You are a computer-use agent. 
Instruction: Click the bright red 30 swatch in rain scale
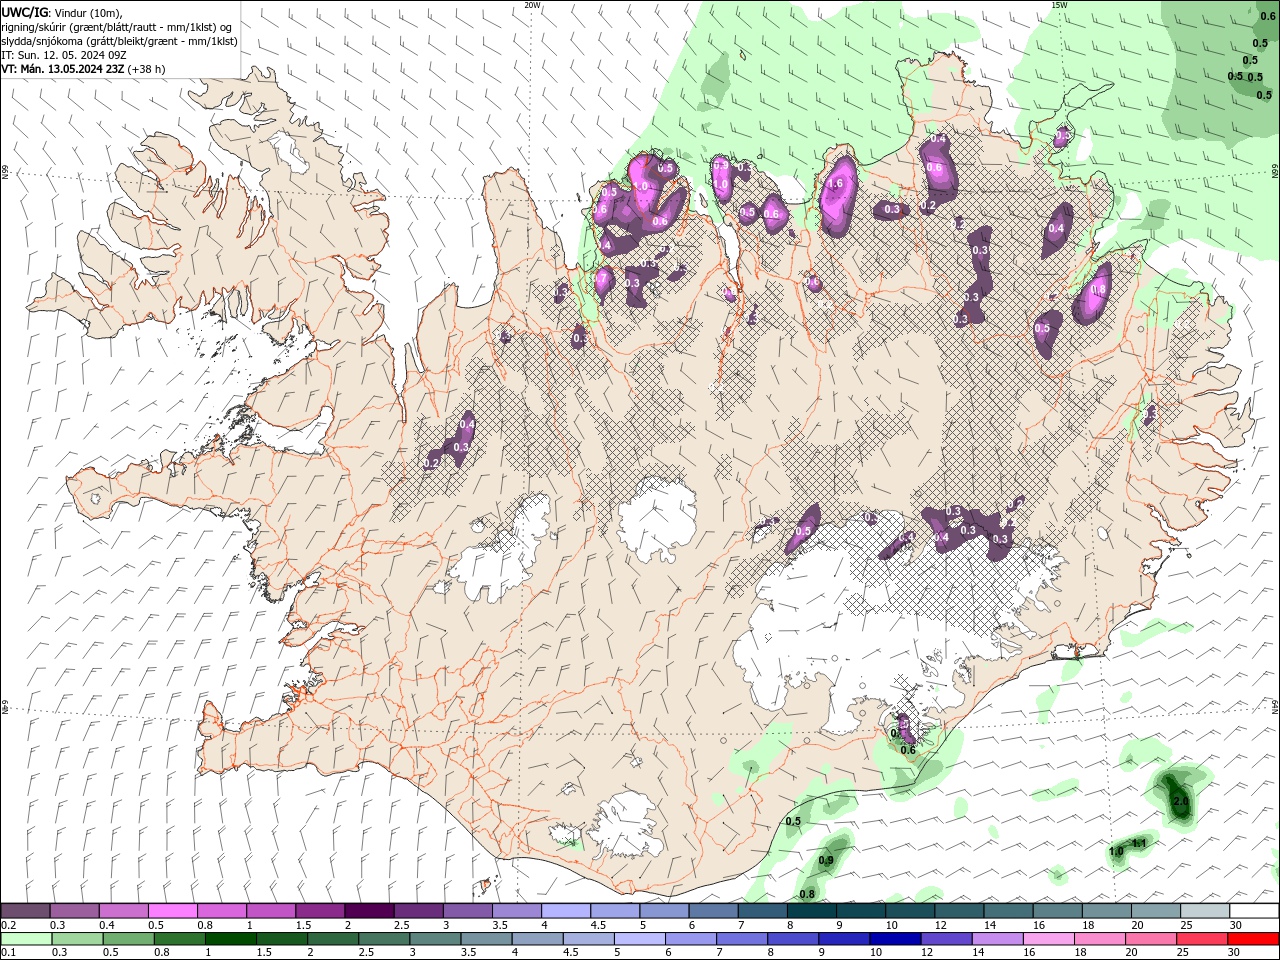(x=1253, y=939)
